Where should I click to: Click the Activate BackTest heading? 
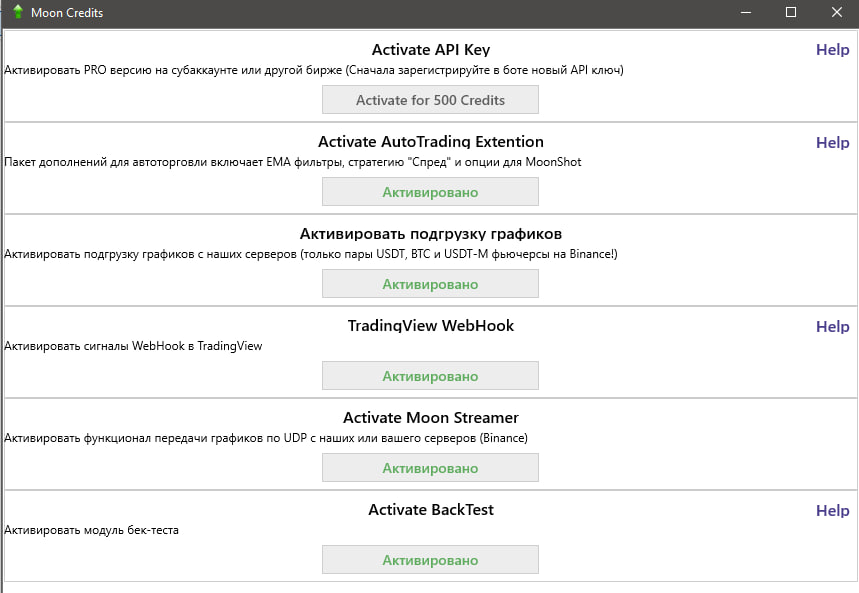(430, 510)
